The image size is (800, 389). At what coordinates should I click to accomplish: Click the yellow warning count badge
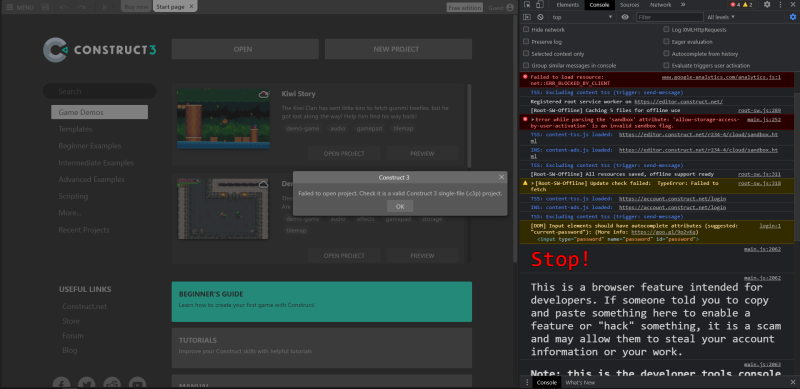(x=747, y=5)
